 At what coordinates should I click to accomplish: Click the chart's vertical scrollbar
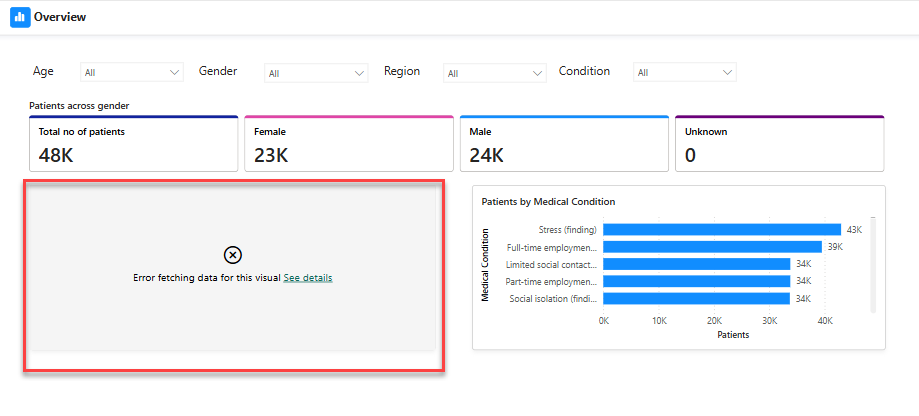(x=873, y=265)
